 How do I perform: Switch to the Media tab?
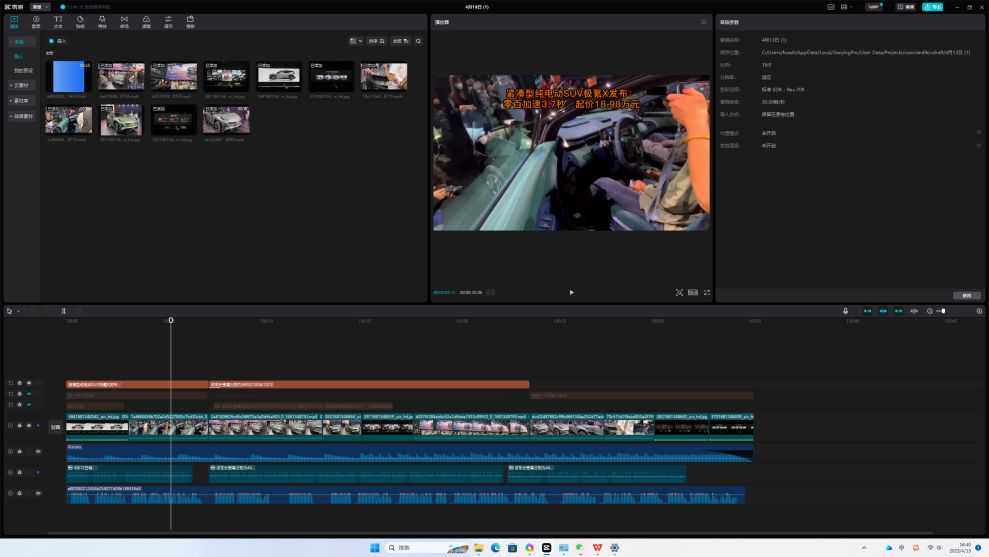tap(14, 21)
